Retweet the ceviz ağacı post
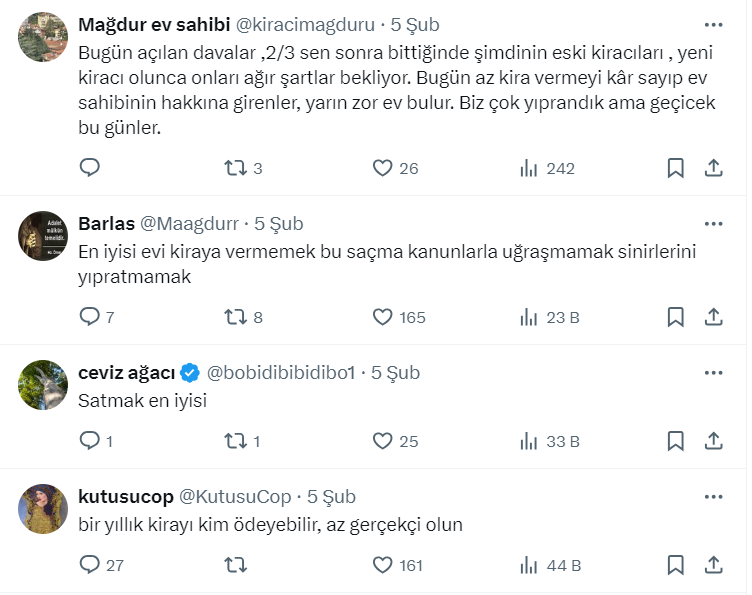 (x=236, y=440)
